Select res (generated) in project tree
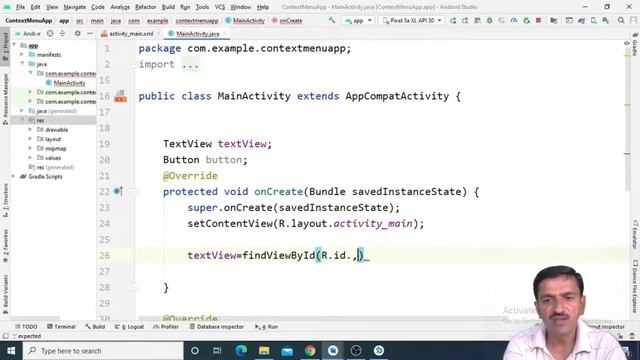This screenshot has height=360, width=640. tap(51, 167)
